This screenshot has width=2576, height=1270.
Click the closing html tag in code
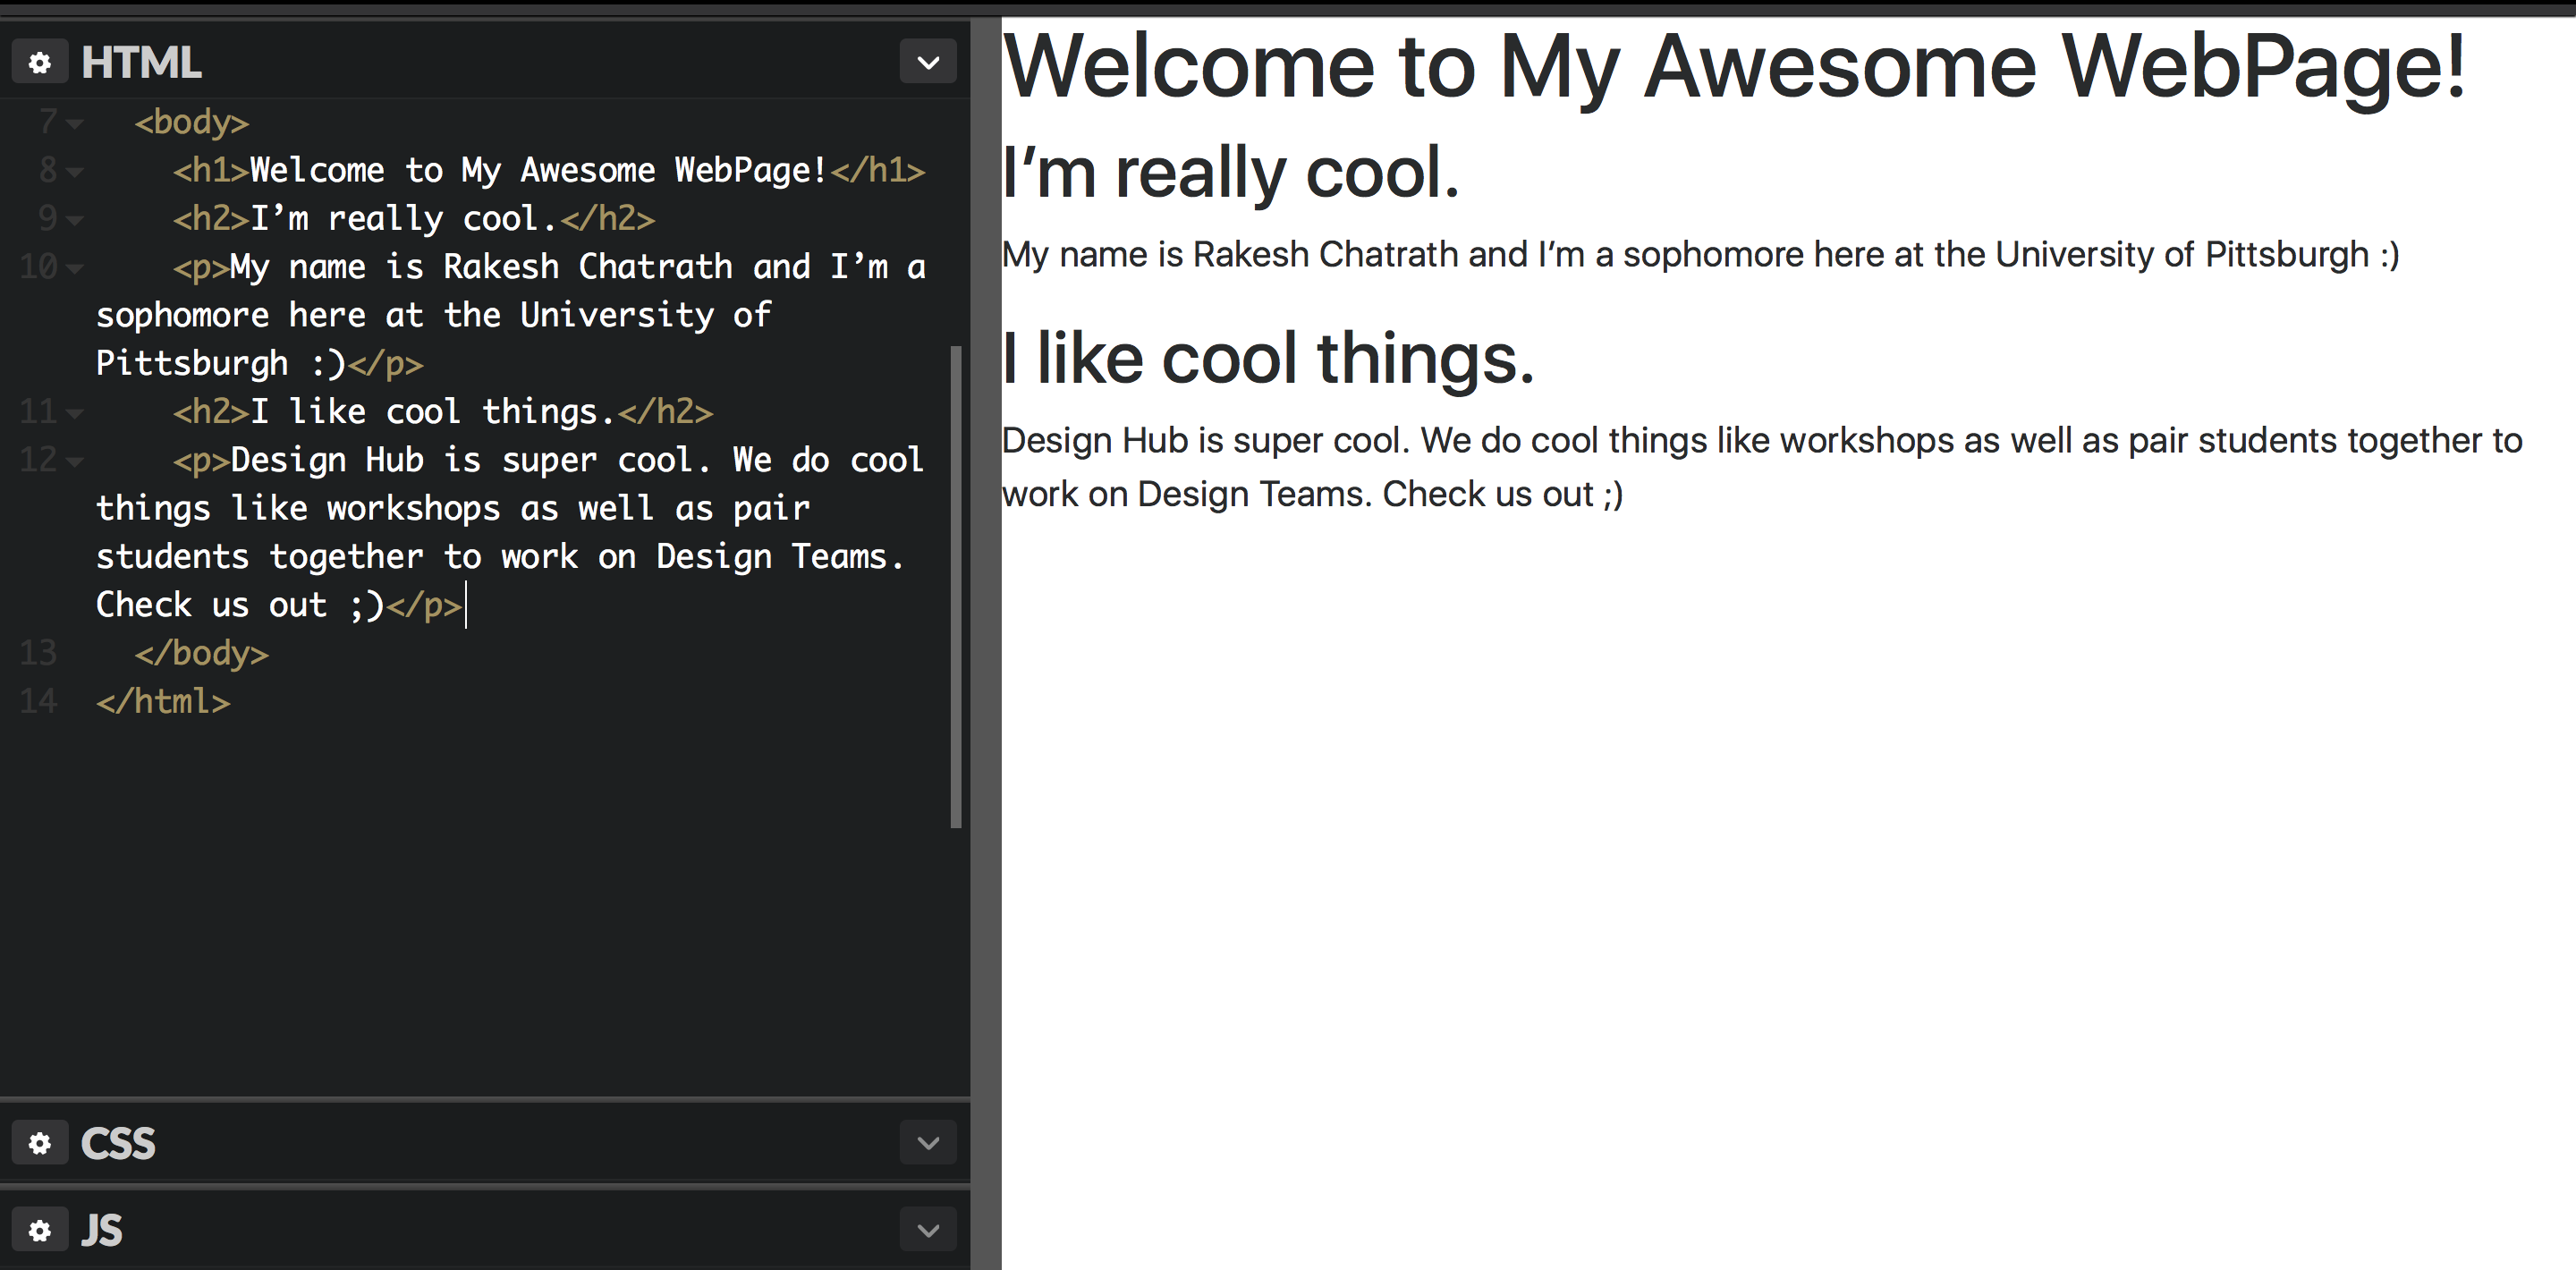coord(163,701)
